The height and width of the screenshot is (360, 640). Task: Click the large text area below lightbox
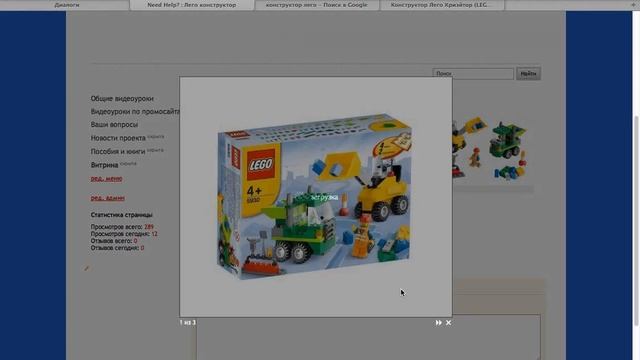(368, 338)
